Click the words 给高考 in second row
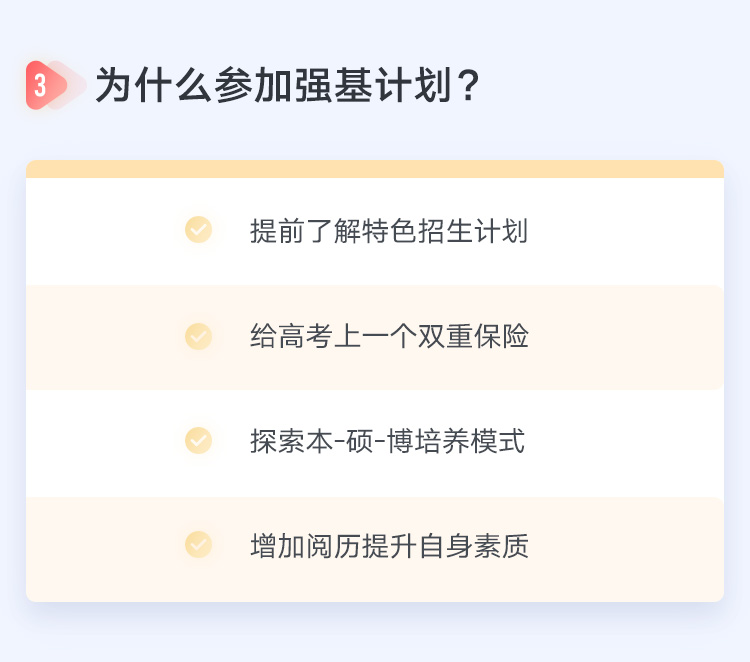The width and height of the screenshot is (750, 662). [291, 336]
